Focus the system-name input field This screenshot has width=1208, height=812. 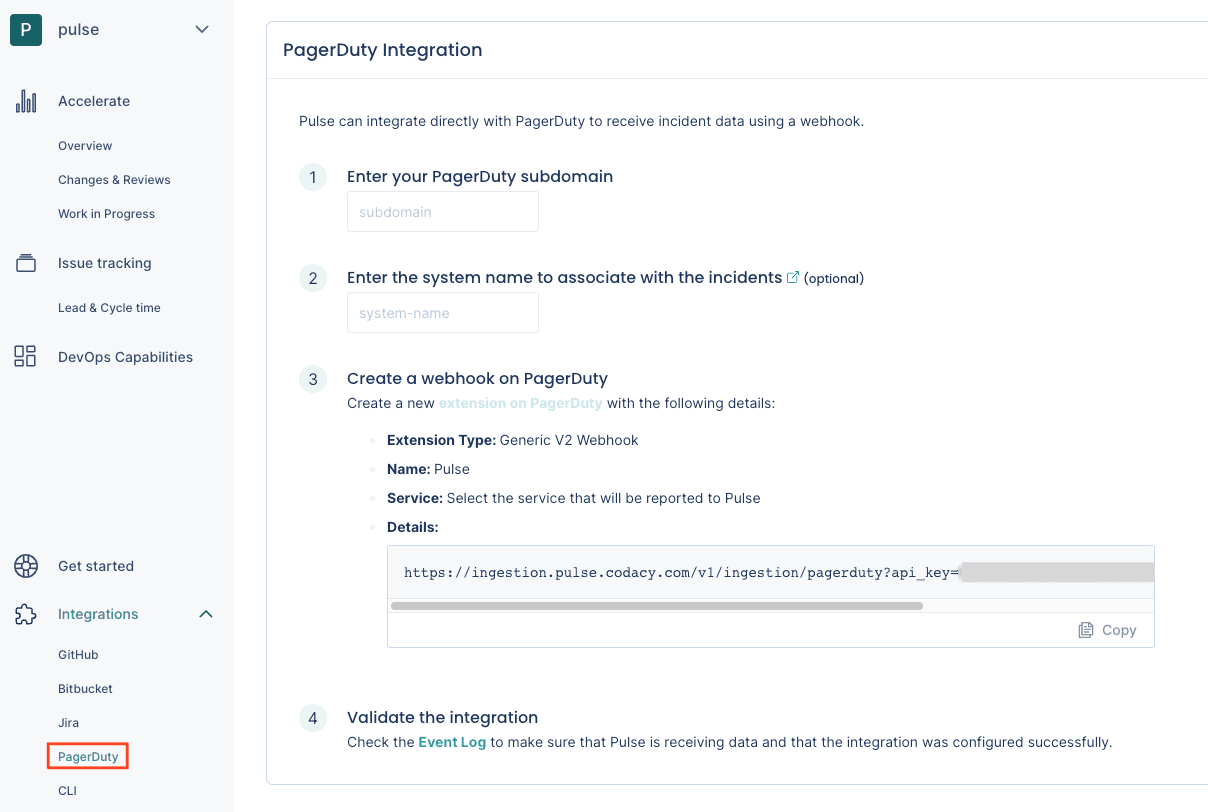coord(442,312)
